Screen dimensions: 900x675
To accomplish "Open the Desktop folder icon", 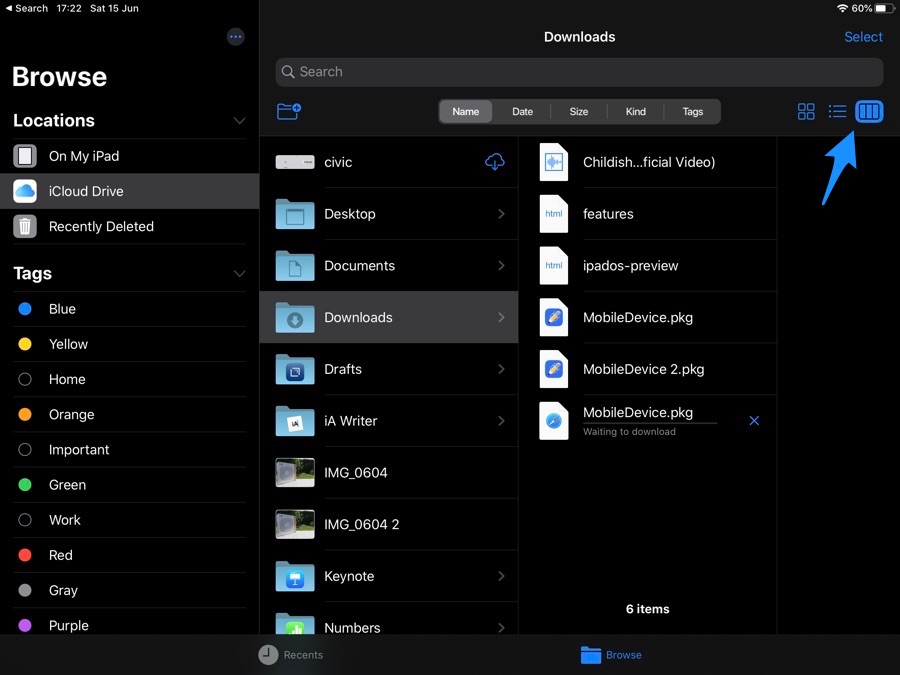I will click(294, 214).
